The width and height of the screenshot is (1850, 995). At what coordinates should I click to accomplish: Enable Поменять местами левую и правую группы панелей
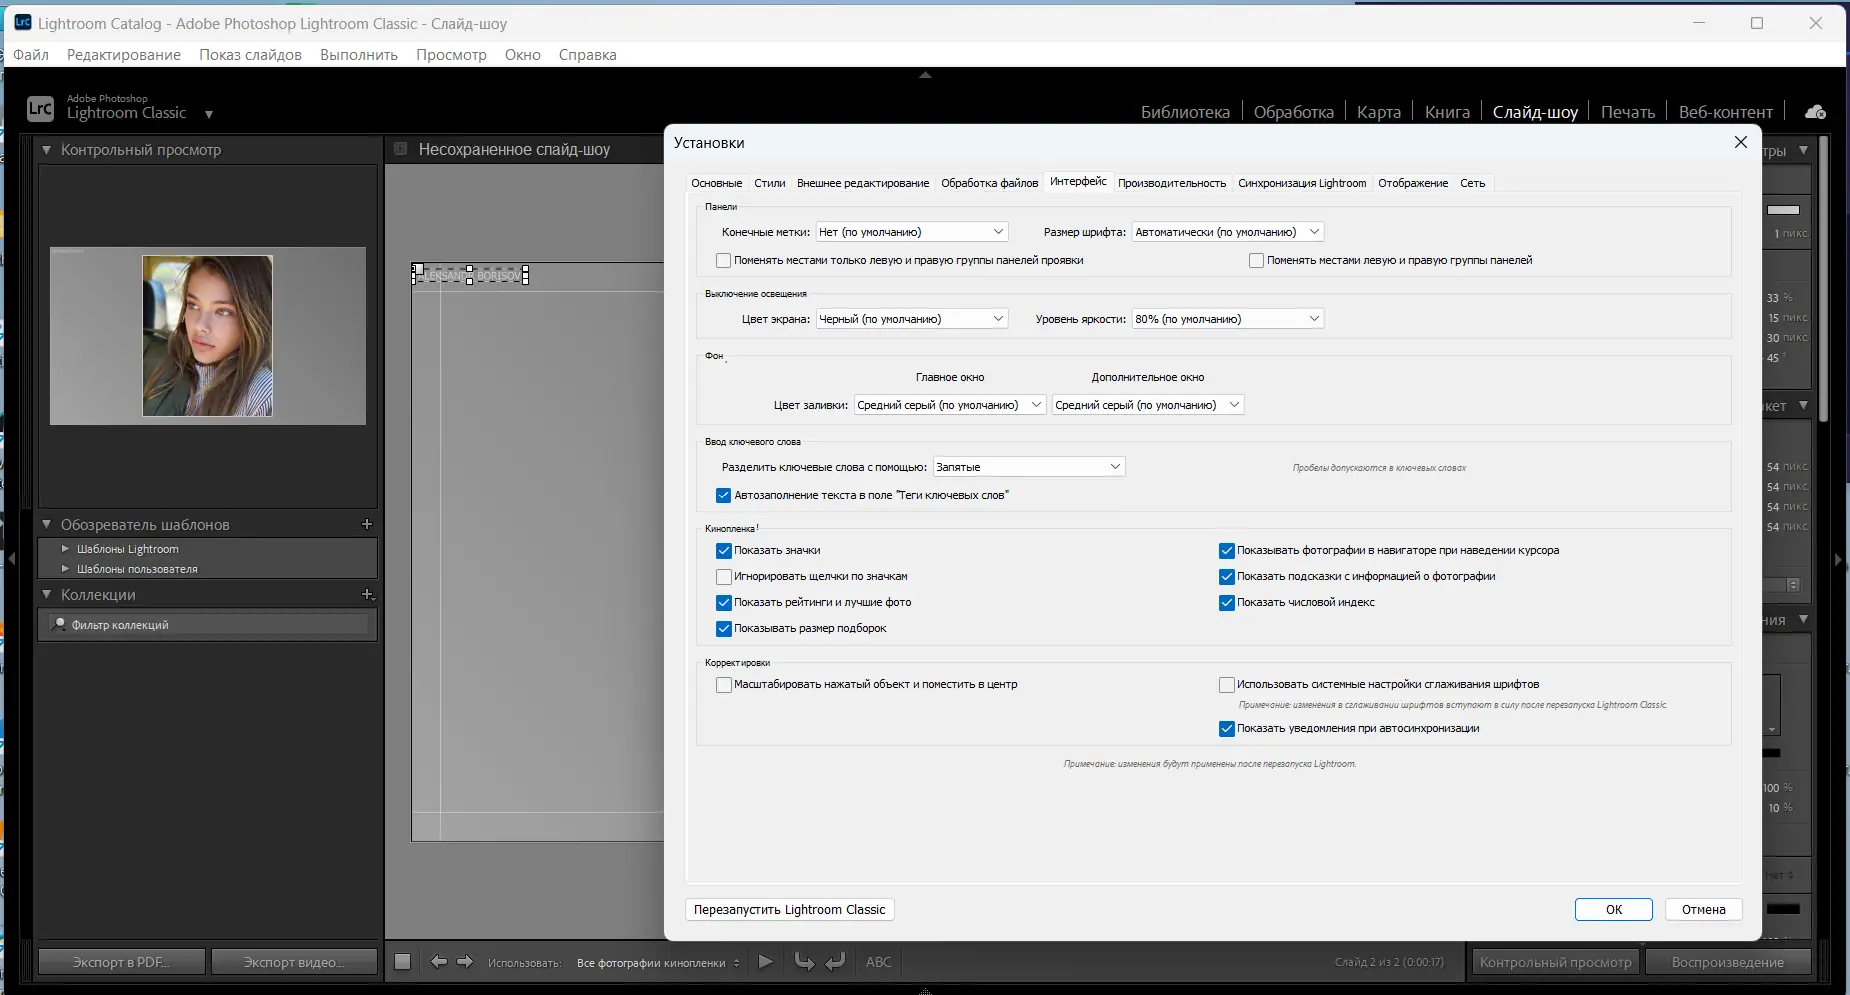(x=1256, y=260)
